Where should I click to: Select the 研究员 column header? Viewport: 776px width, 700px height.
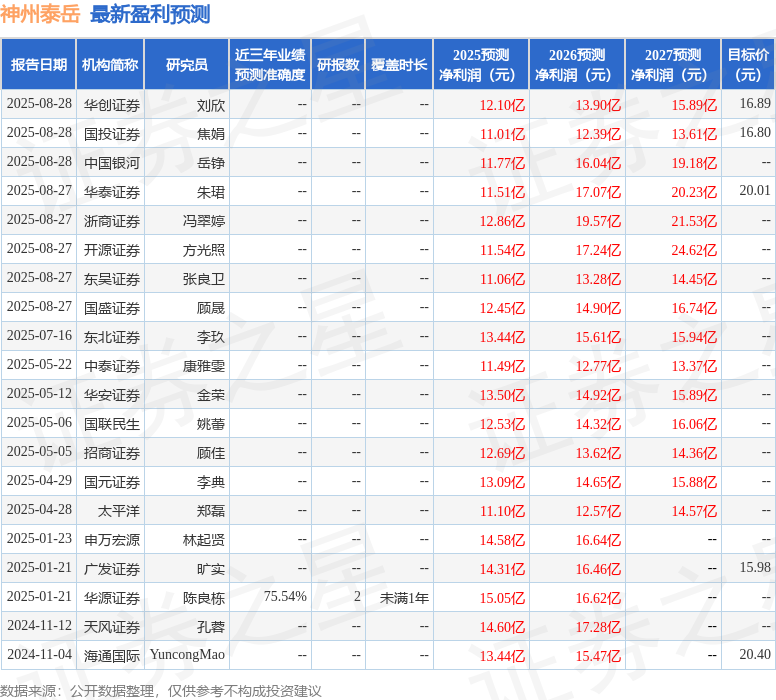pos(187,64)
